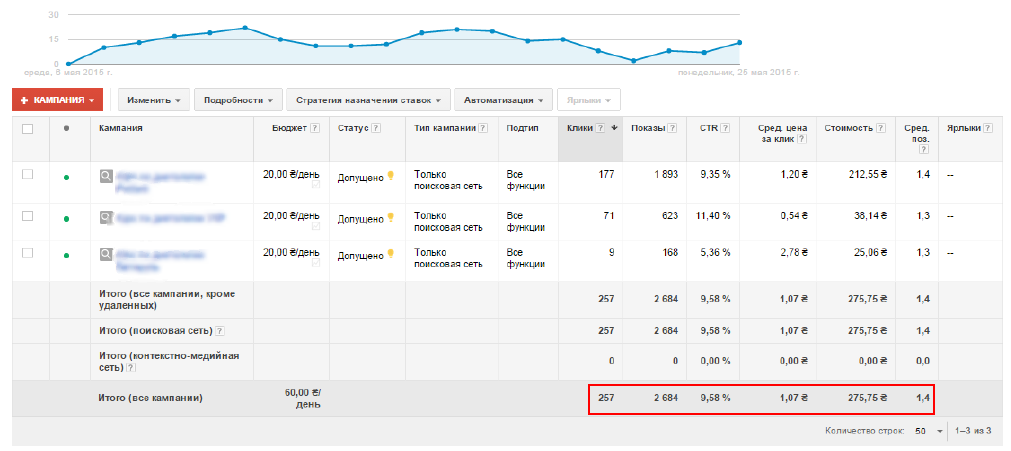
Task: Click search magnifier icon in 177-clicks campaign row
Action: click(105, 175)
